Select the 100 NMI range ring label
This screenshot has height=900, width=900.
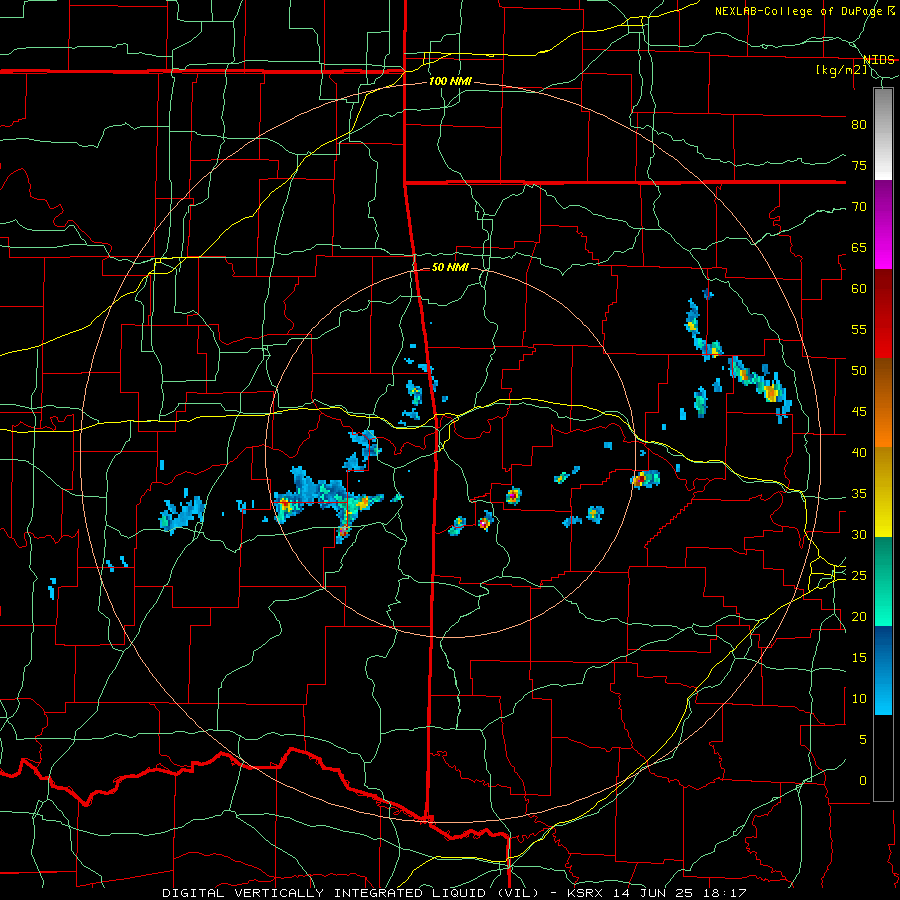coord(450,82)
